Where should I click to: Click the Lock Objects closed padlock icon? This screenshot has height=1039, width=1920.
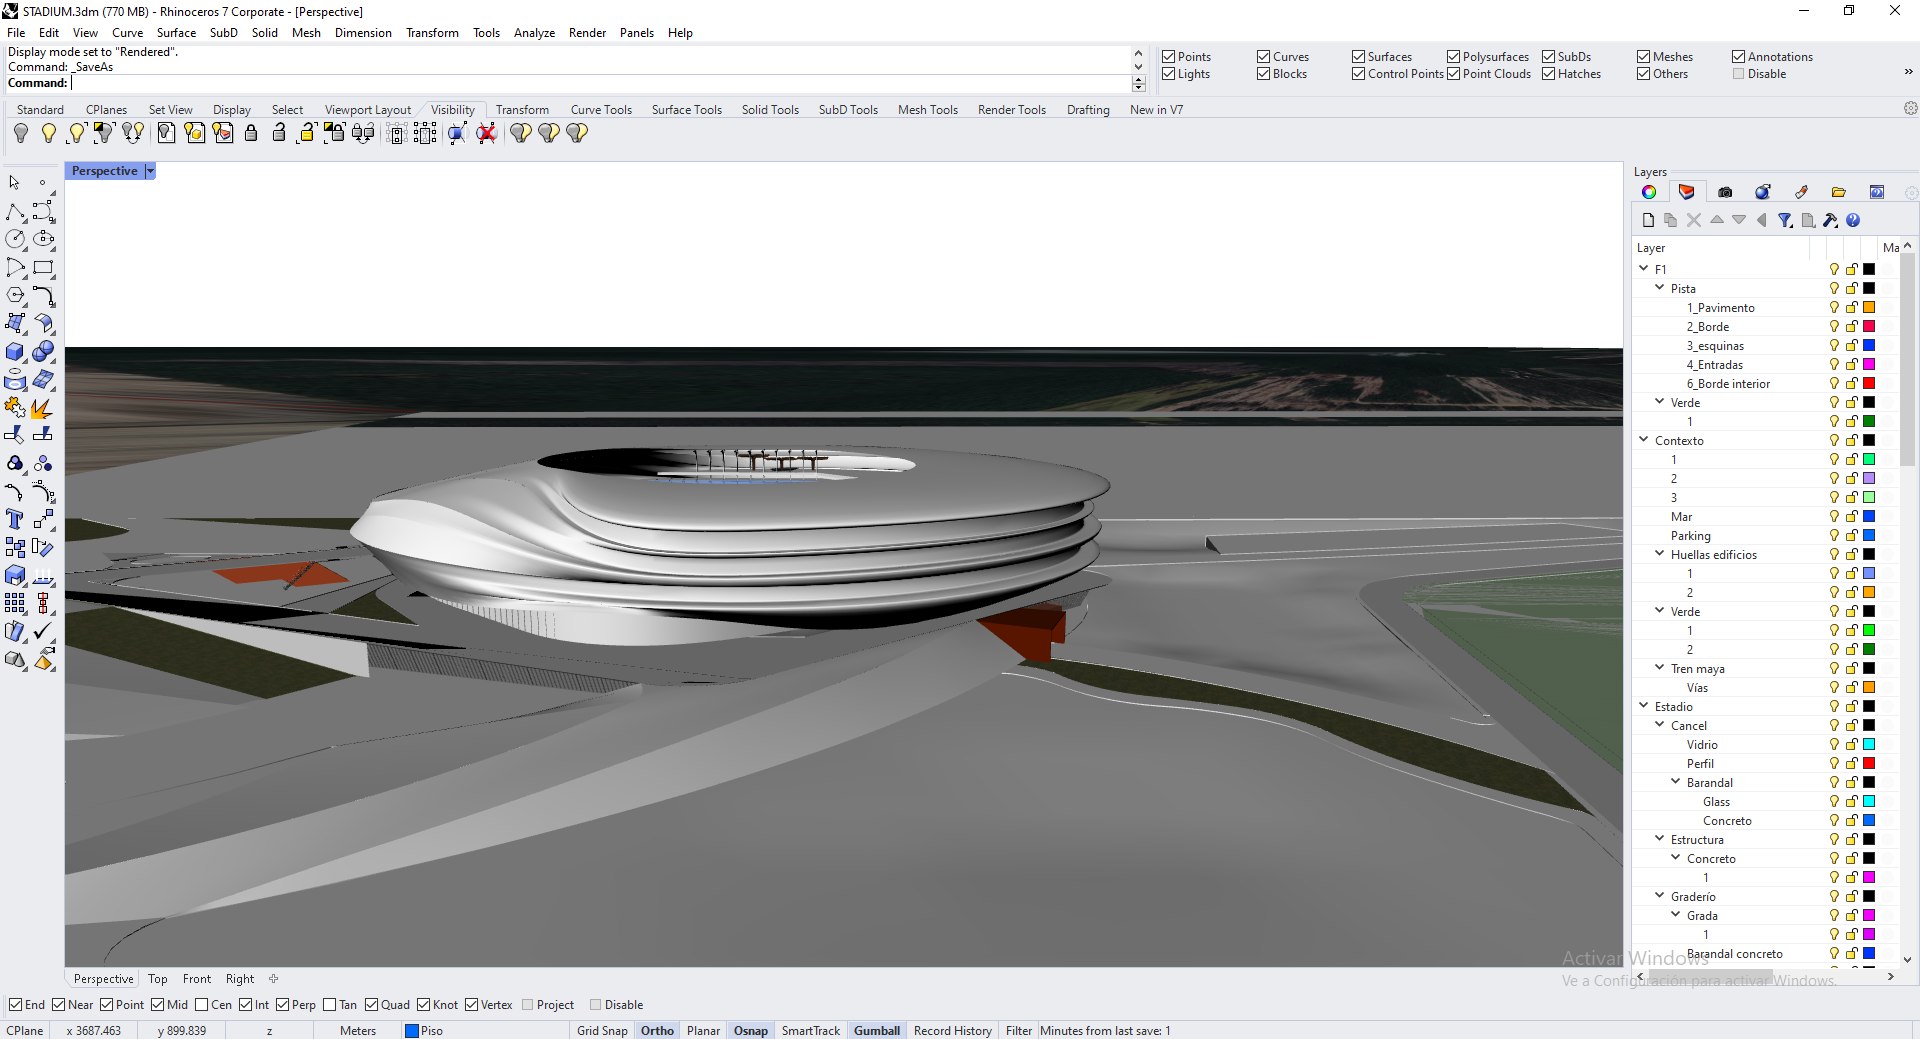251,133
